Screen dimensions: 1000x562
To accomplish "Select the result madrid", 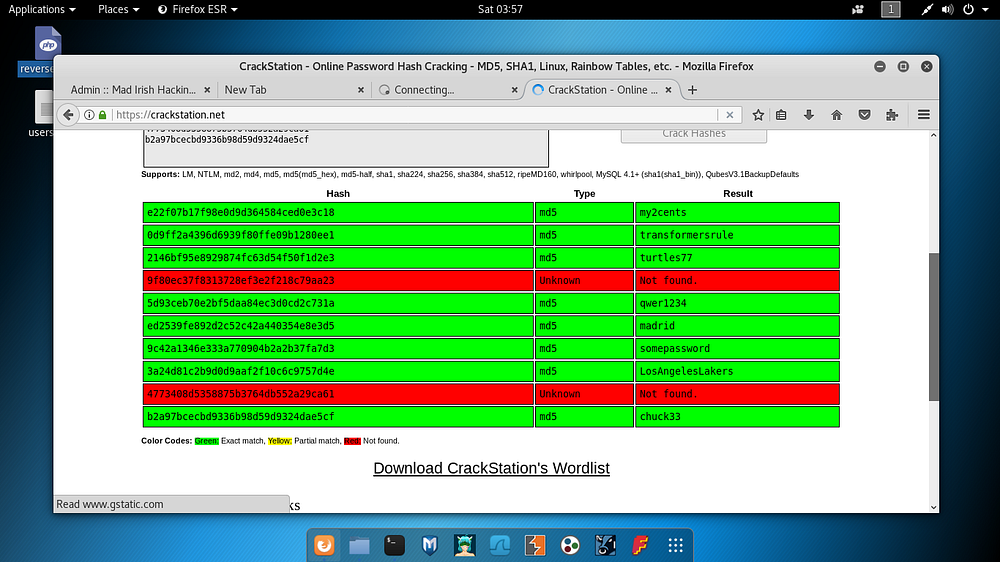I will click(657, 326).
